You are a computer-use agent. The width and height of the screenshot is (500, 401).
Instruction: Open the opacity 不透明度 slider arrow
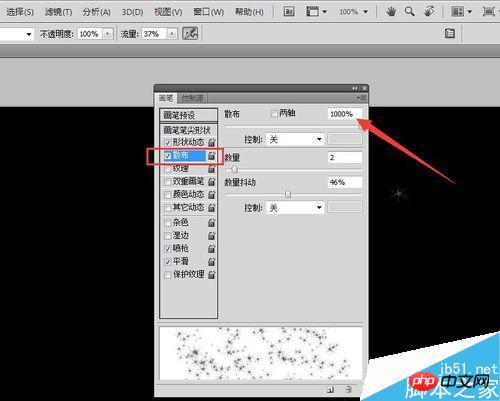click(107, 34)
